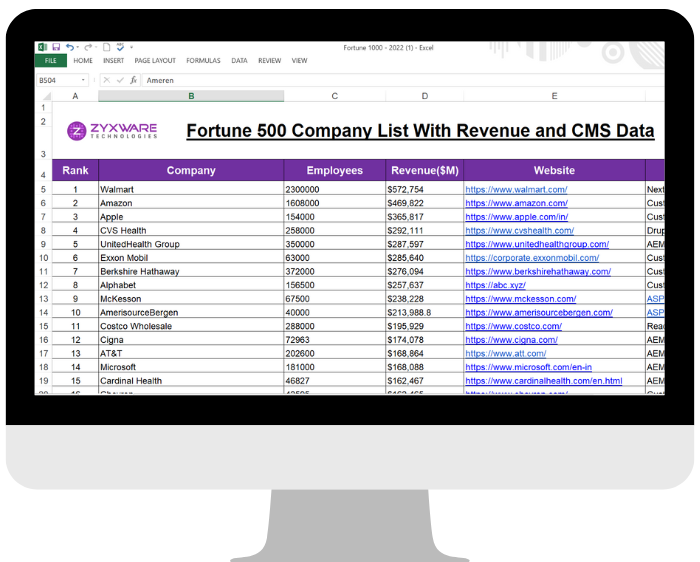Select the $213,988.8 revenue cell
700x562 pixels.
pos(425,312)
